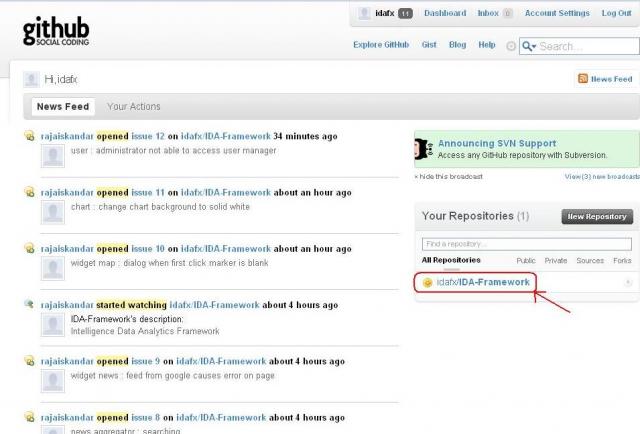Click text 'Intelligence Data Analytics Framework'
The height and width of the screenshot is (434, 640).
(x=145, y=331)
